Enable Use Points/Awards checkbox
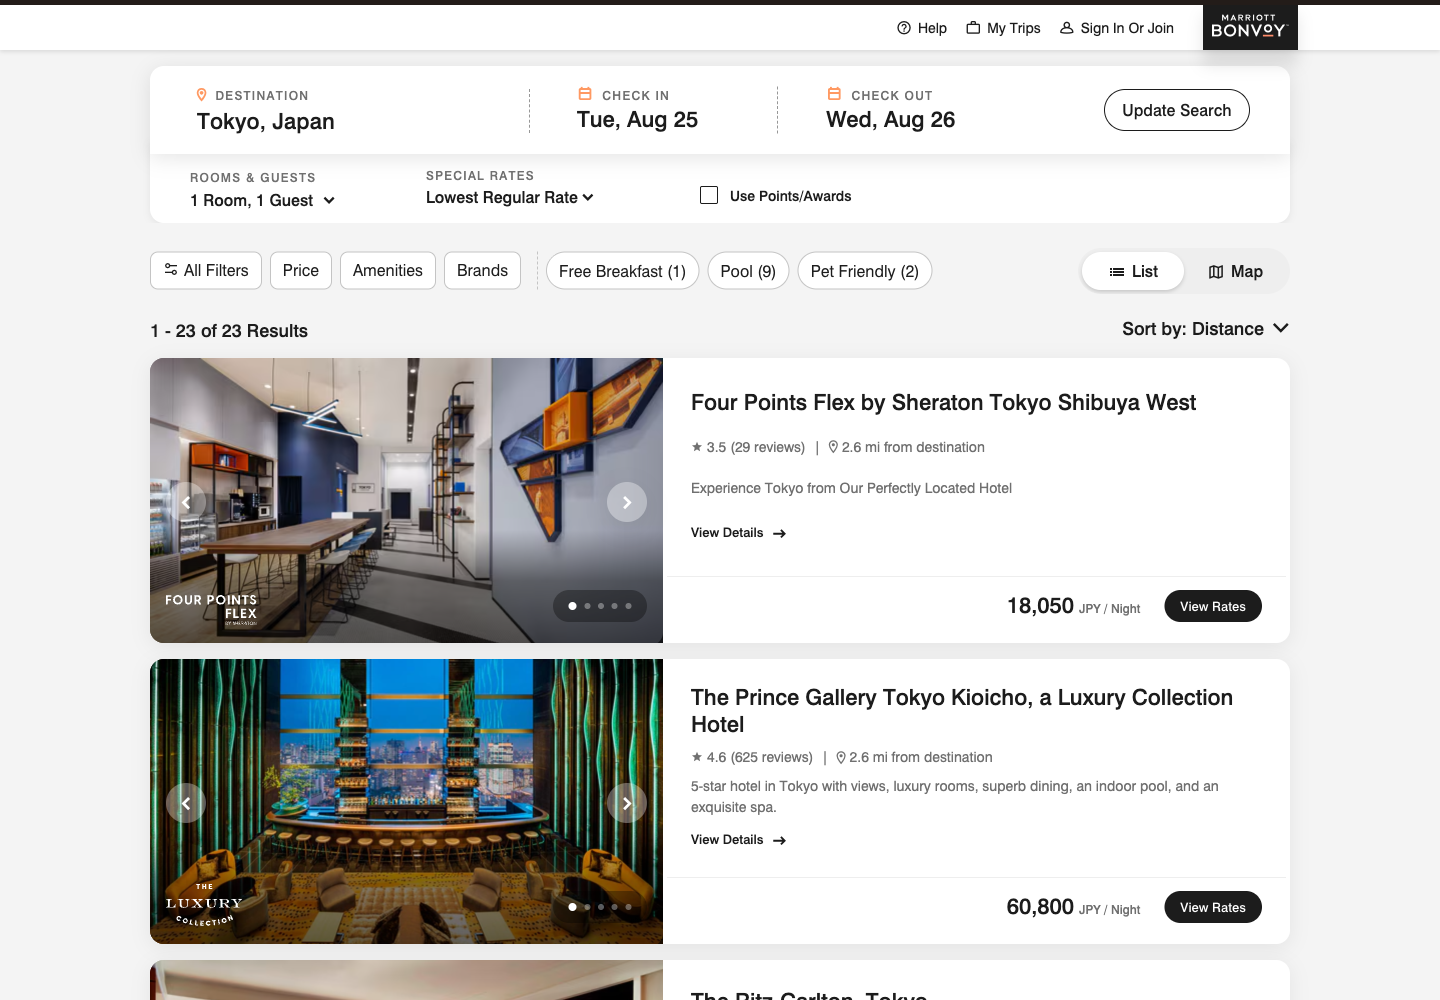1440x1000 pixels. (709, 195)
